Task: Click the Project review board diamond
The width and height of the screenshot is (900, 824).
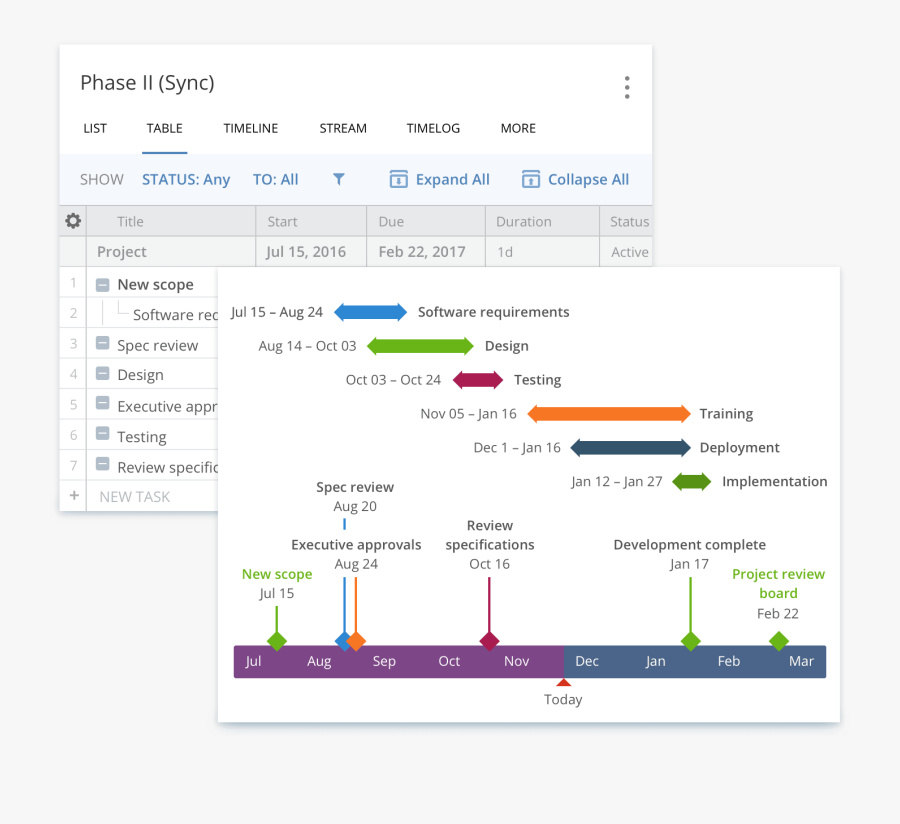Action: point(779,641)
